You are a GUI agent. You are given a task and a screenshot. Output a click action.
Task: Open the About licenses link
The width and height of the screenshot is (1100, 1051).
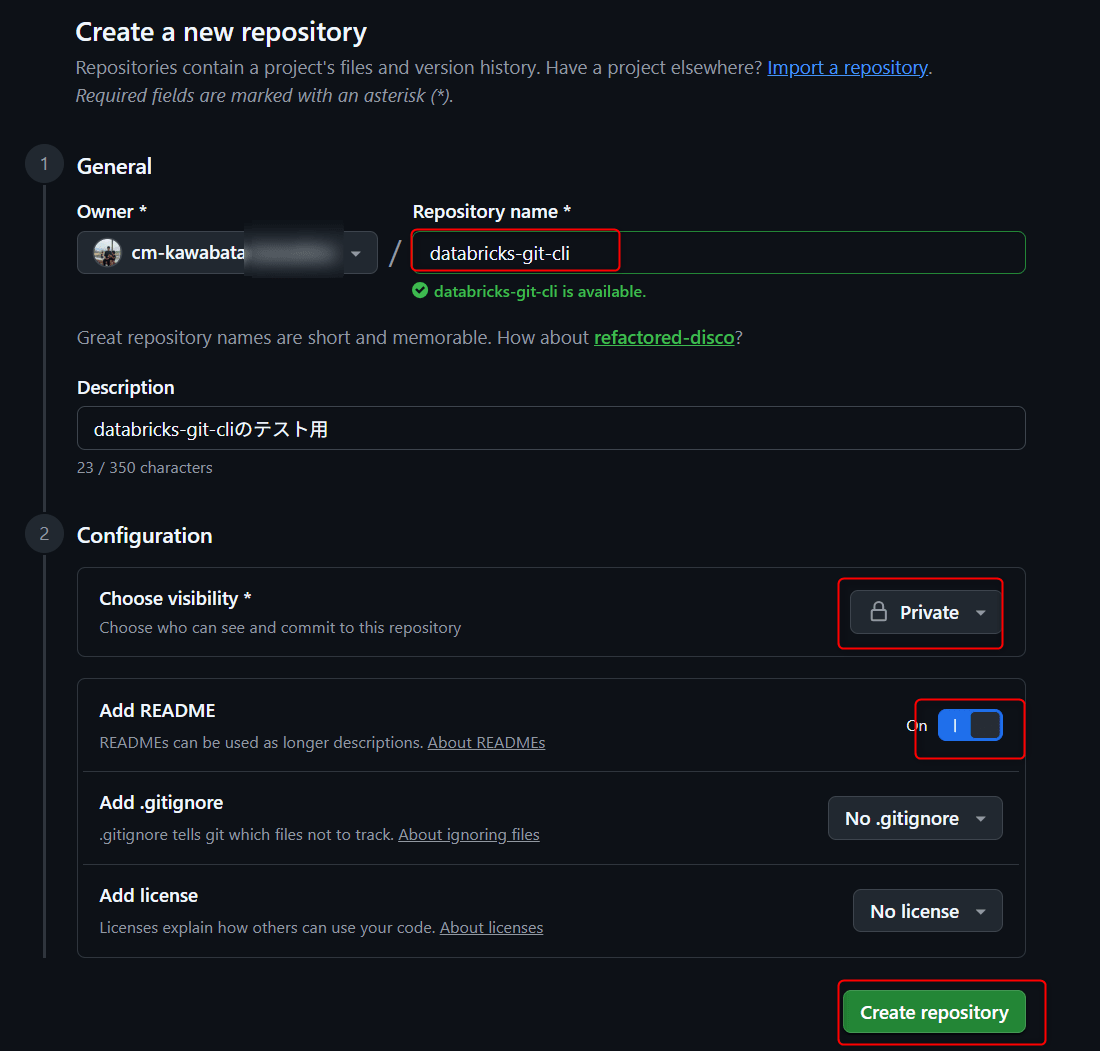coord(491,928)
